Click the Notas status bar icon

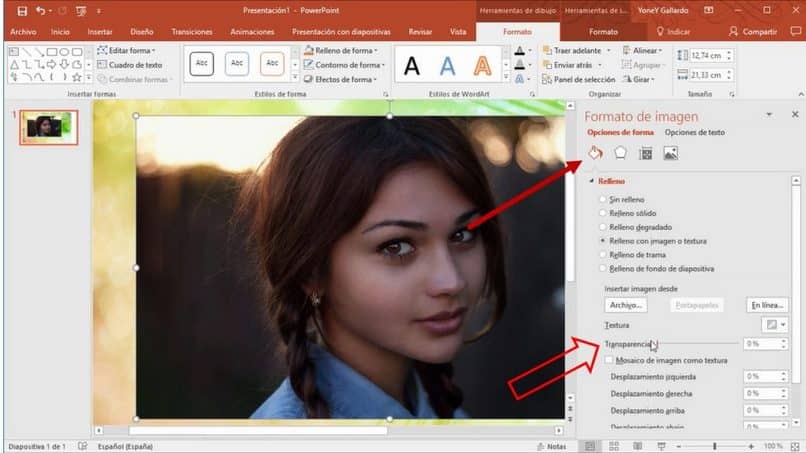click(x=551, y=446)
